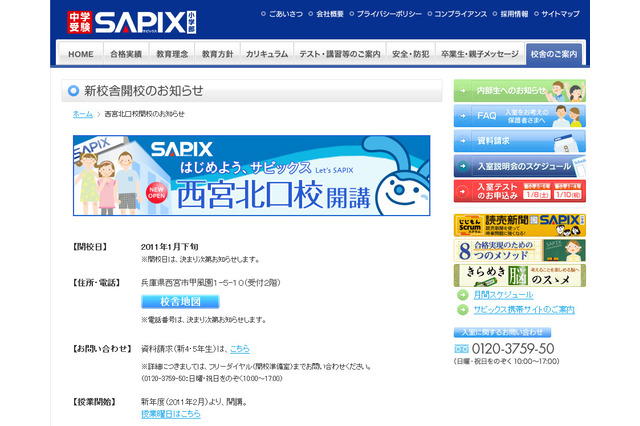Click the 入室に関するお問い合わせ label

click(x=502, y=333)
